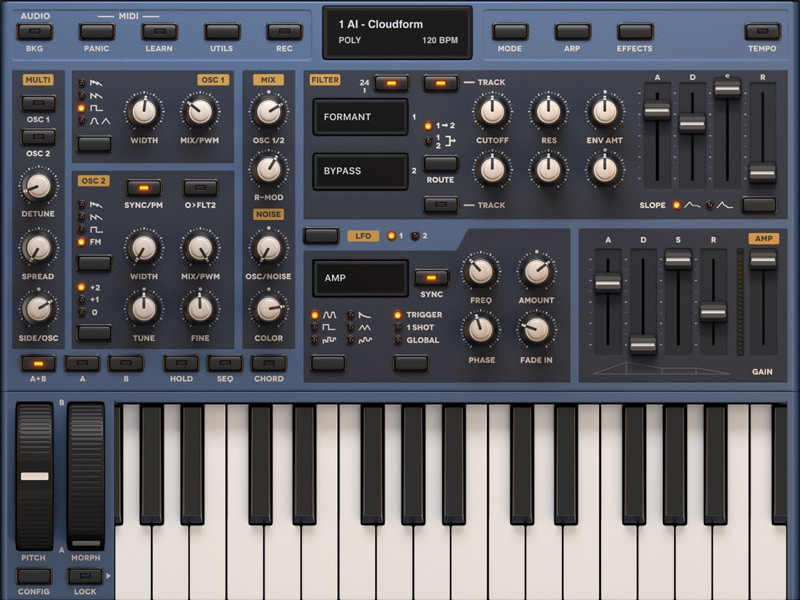Click the AMP GAIN slider handle
800x600 pixels.
(763, 259)
